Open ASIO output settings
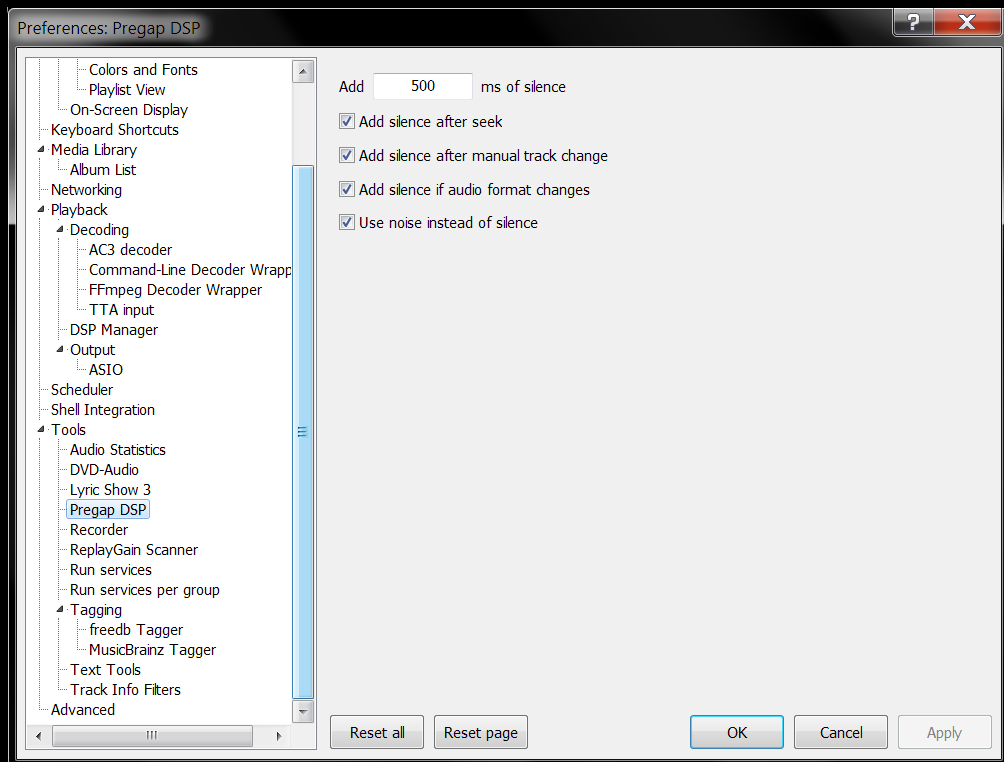1004x762 pixels. coord(106,370)
